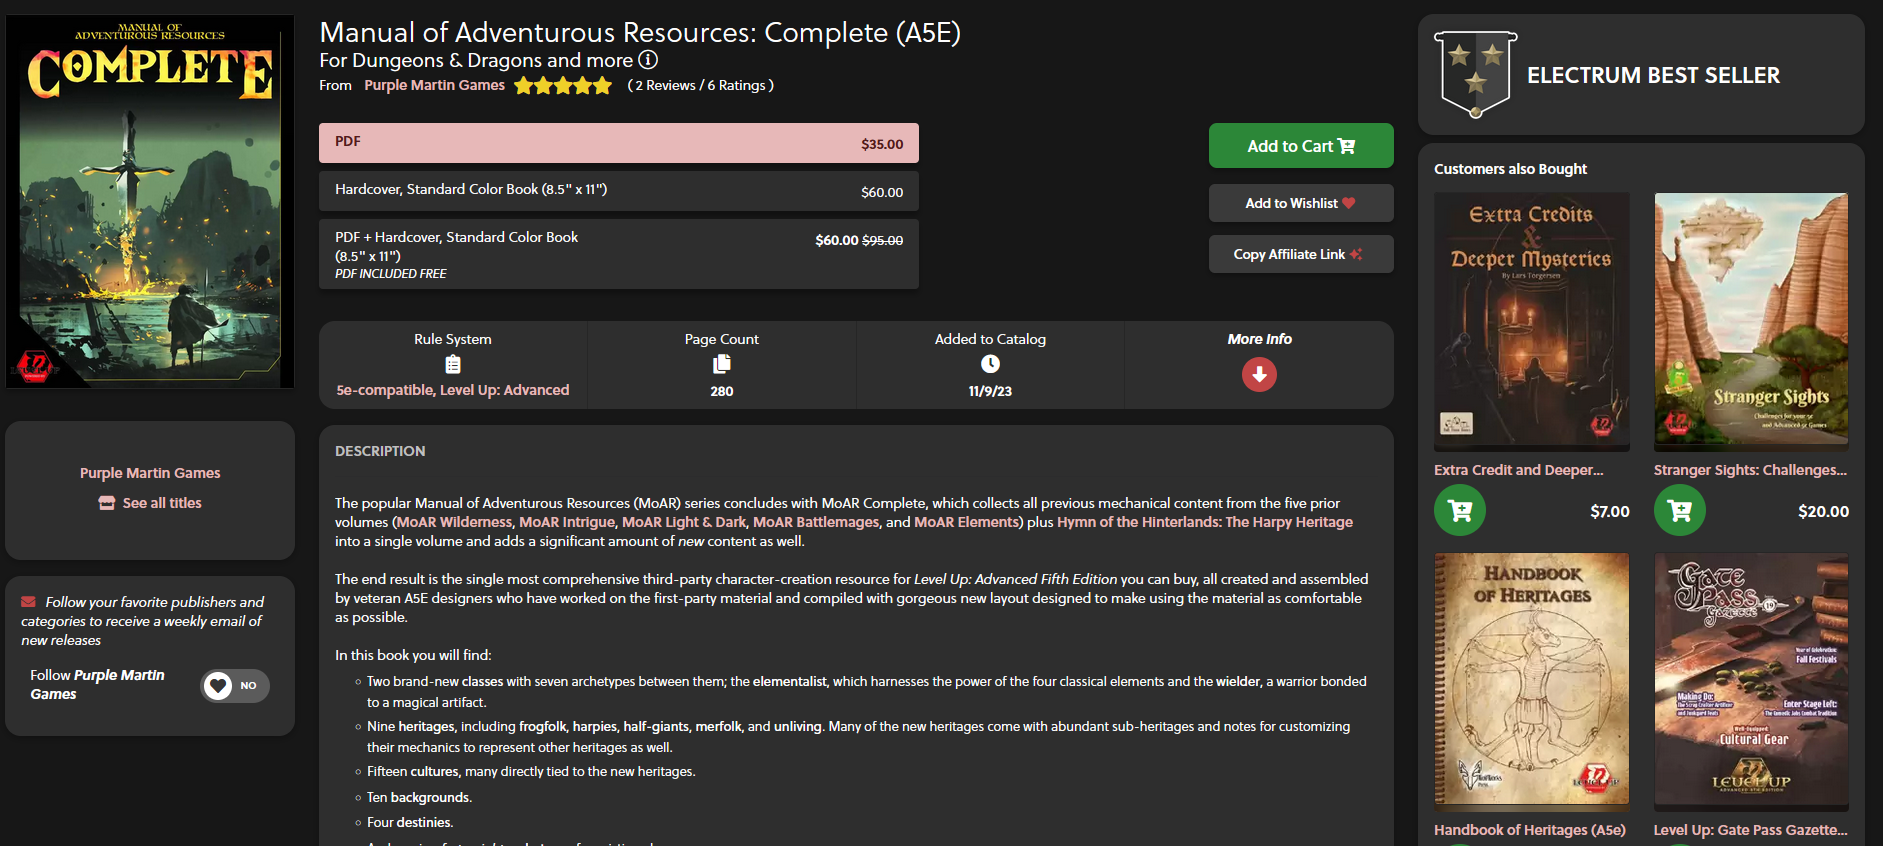Click the For Dungeons & Dragons and more subtitle
This screenshot has height=846, width=1883.
point(476,60)
